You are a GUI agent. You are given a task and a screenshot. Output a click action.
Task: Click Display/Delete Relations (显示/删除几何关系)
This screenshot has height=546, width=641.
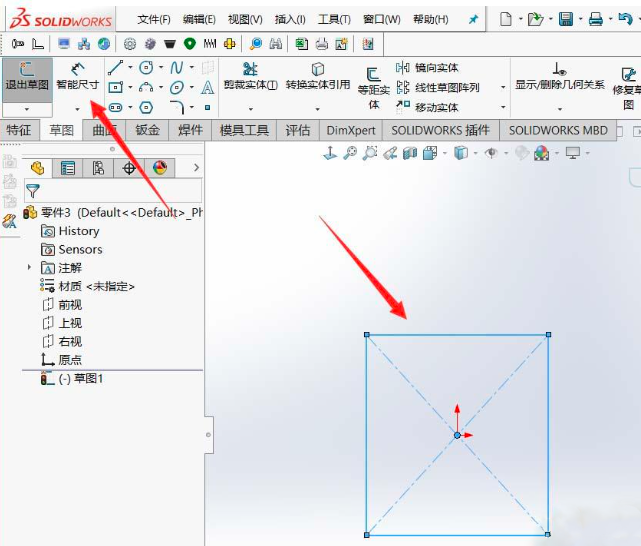559,76
